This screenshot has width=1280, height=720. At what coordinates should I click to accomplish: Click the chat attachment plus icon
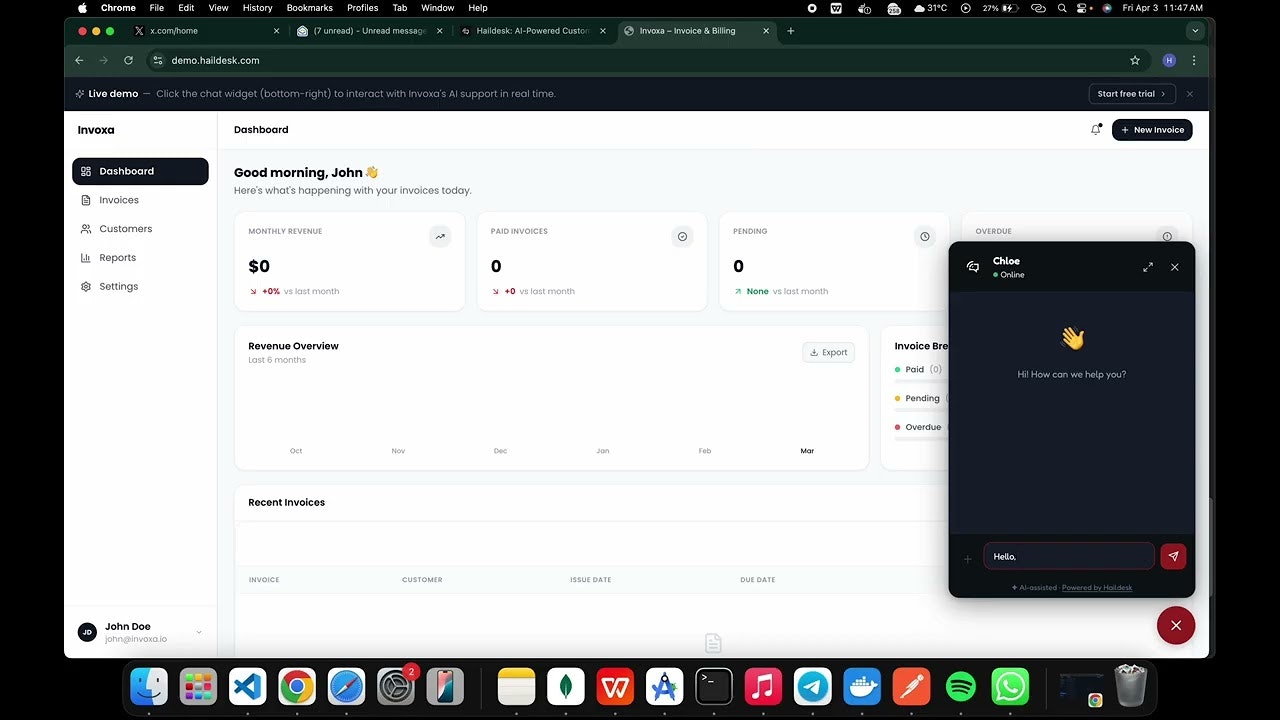(x=967, y=559)
